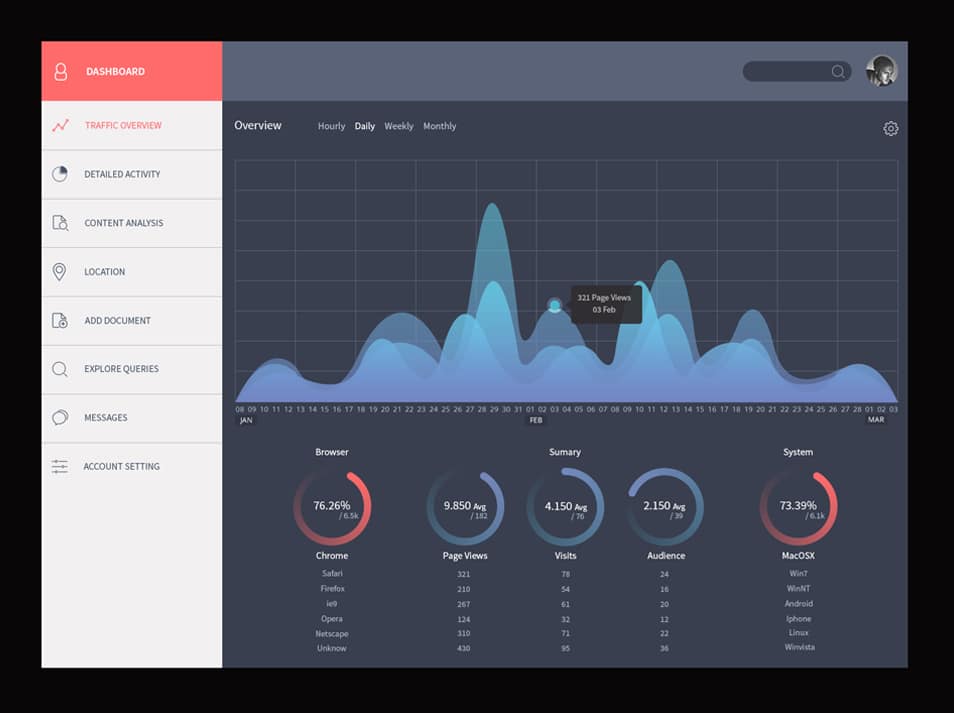Select the Add Document icon
Screen dimensions: 954x713
pos(59,320)
